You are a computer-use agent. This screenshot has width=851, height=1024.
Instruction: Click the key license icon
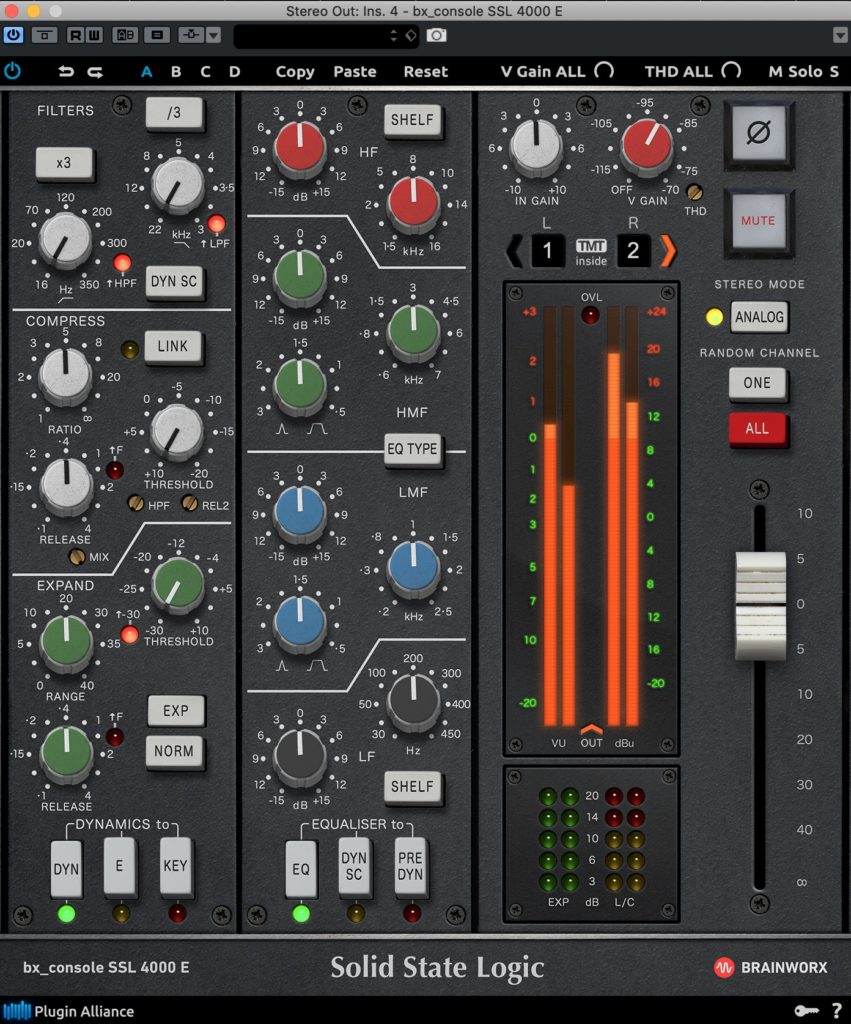806,1011
